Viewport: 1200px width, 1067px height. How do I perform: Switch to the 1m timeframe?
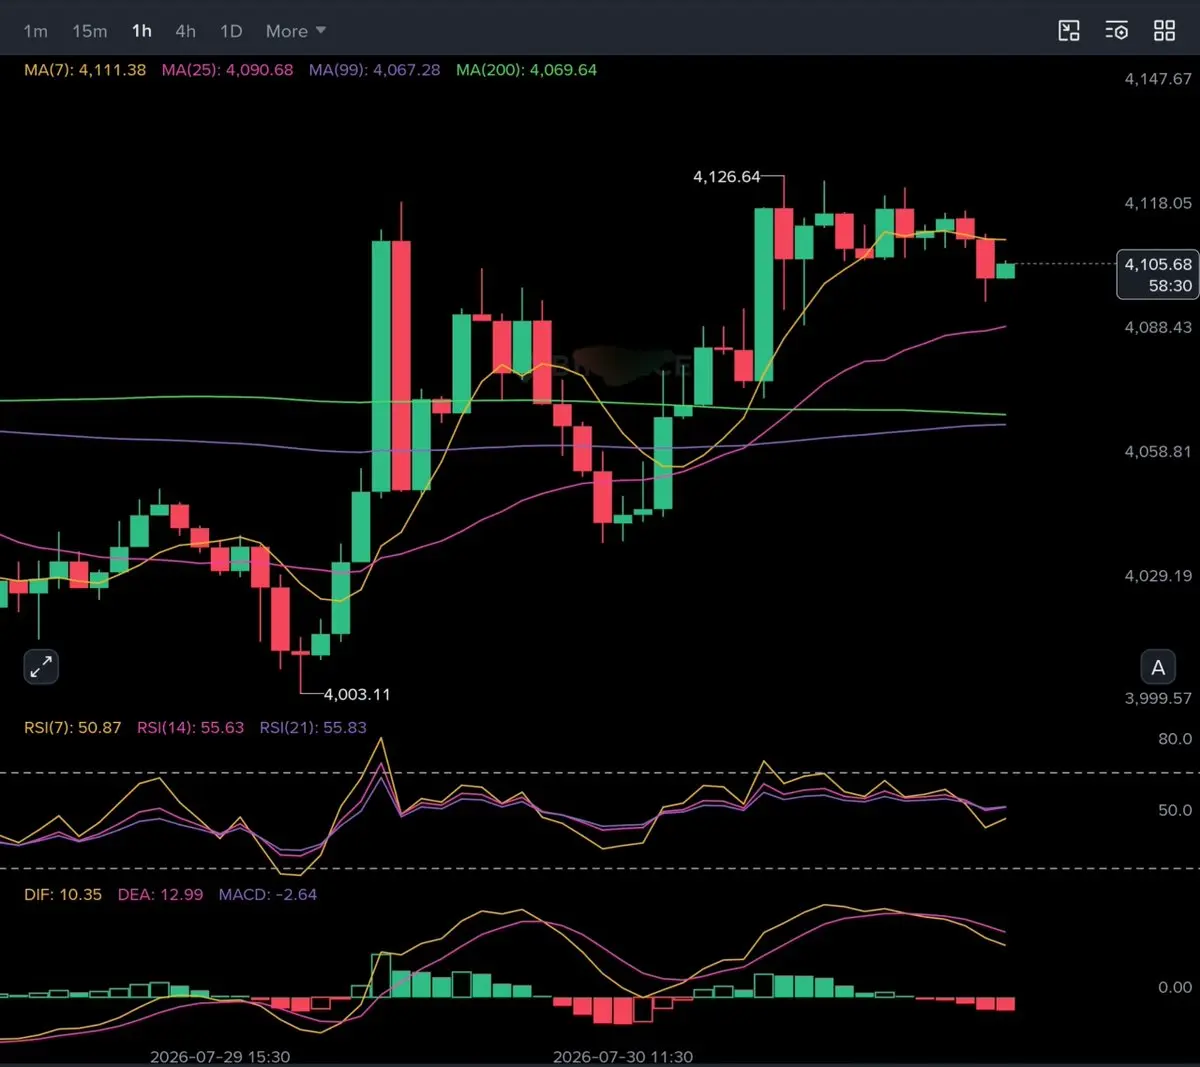[x=36, y=31]
